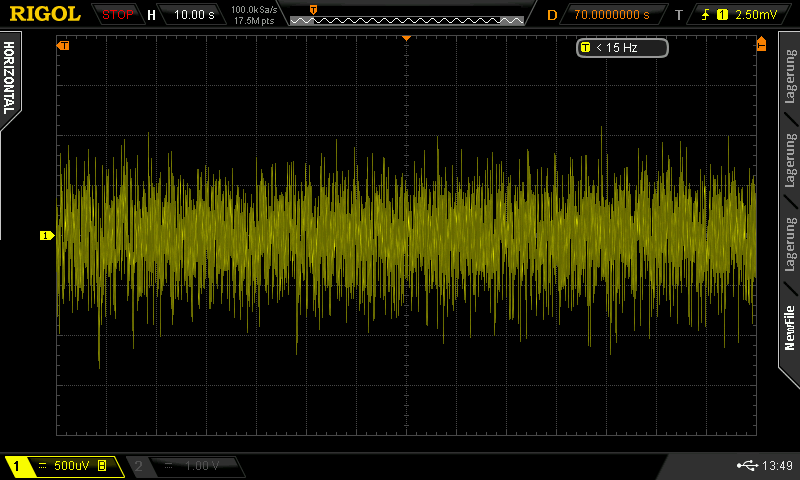Viewport: 800px width, 480px height.
Task: Click the H horizontal label
Action: click(x=151, y=15)
